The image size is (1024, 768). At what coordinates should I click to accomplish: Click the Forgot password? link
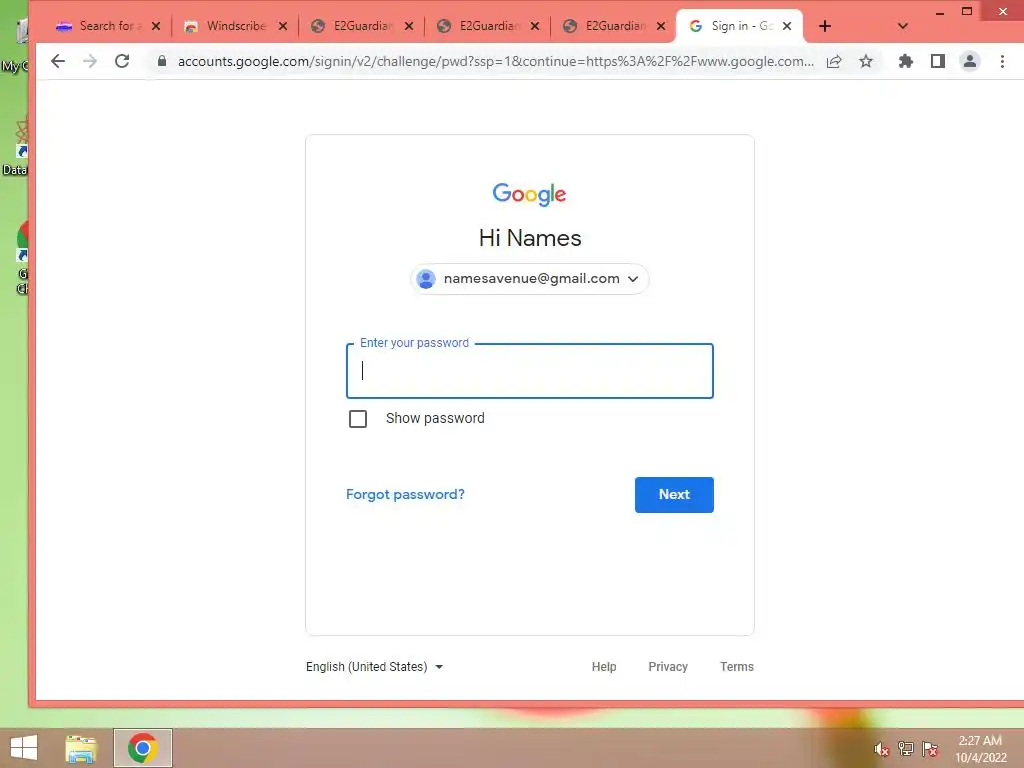coord(405,494)
